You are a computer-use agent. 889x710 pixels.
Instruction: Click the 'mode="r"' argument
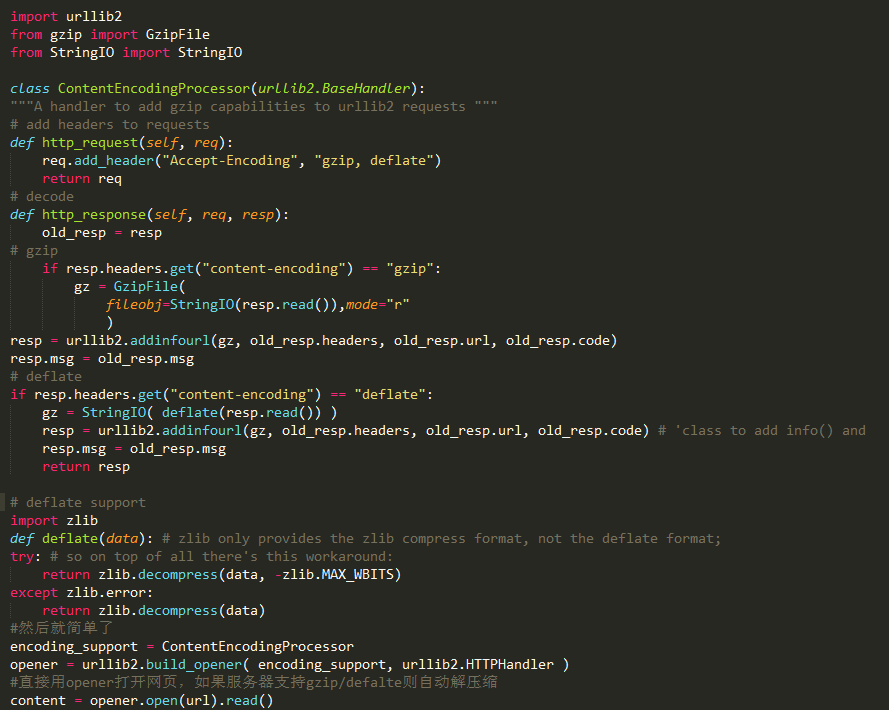point(378,305)
